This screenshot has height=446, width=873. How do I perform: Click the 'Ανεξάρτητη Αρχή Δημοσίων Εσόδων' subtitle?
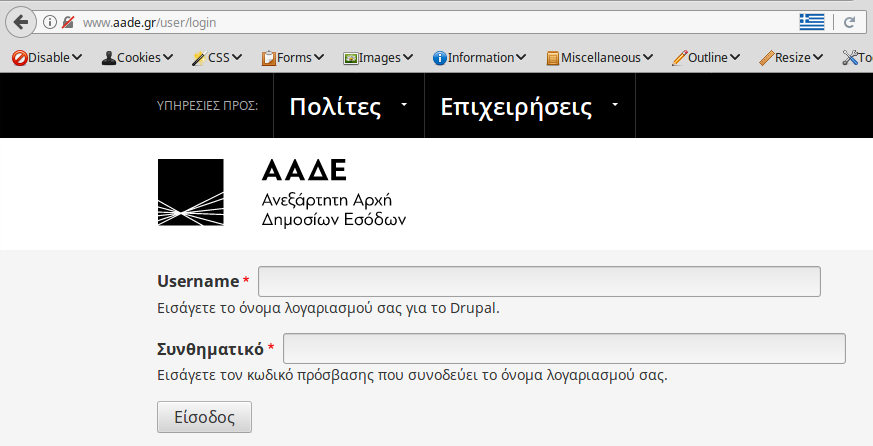[333, 210]
